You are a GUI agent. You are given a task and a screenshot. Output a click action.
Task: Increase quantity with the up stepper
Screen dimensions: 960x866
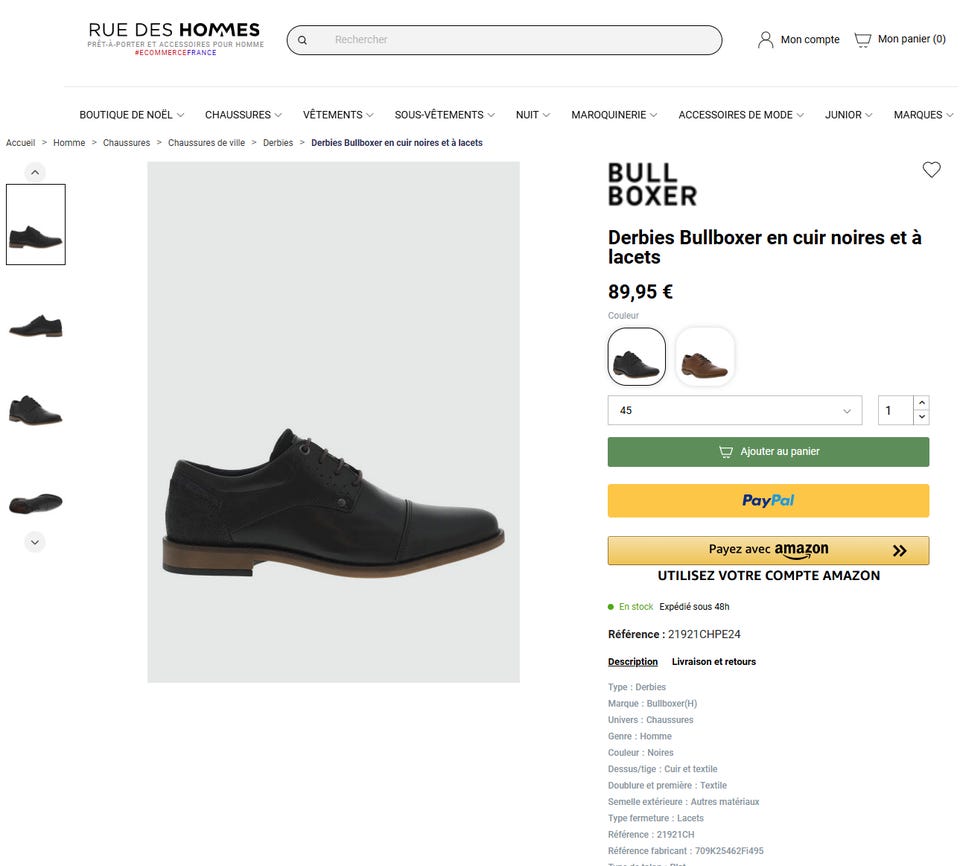pyautogui.click(x=922, y=403)
